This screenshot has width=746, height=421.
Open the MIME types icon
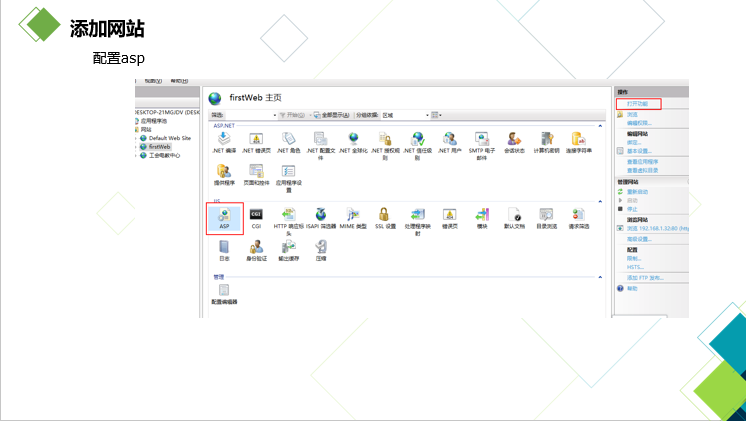coord(353,218)
